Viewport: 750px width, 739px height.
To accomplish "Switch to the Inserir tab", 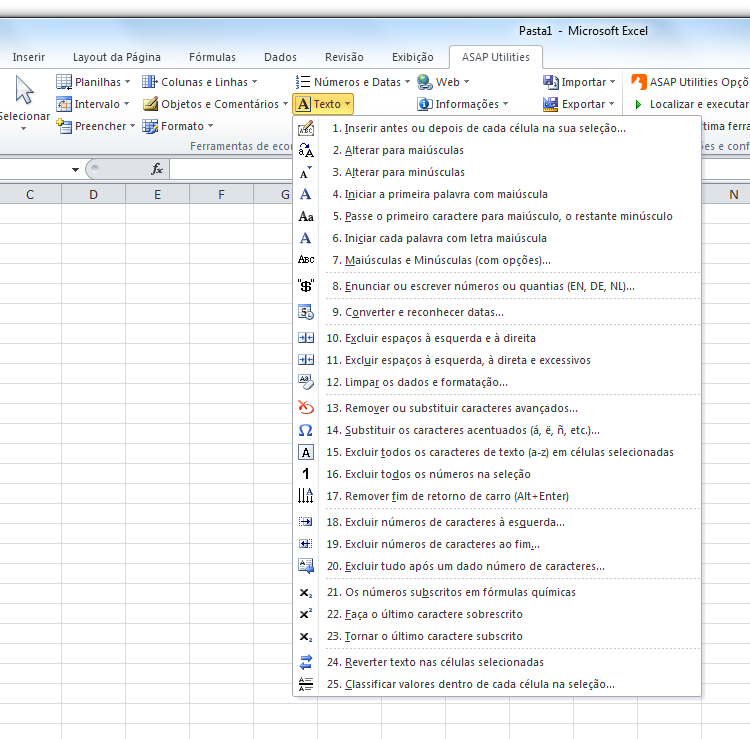I will 29,57.
